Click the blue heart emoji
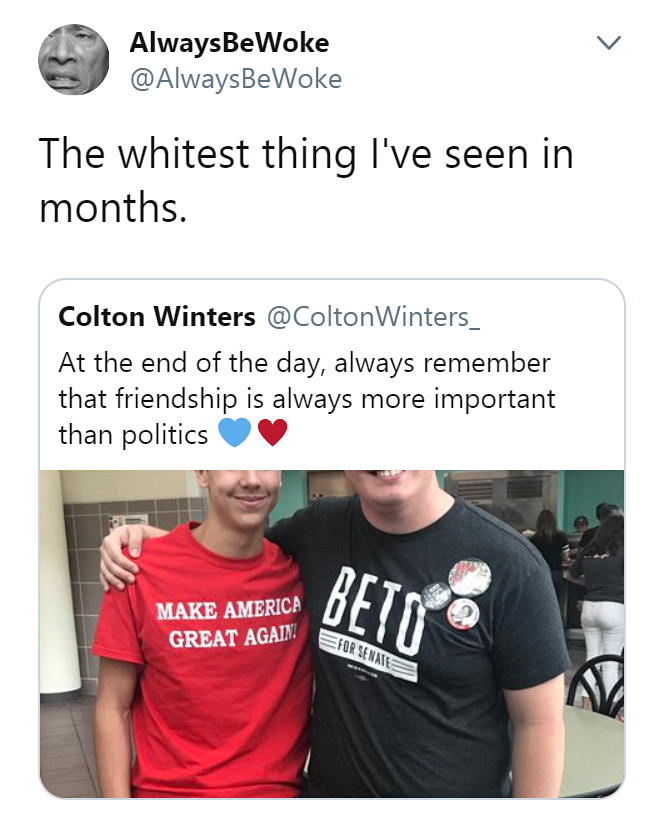664x828 pixels. (234, 435)
